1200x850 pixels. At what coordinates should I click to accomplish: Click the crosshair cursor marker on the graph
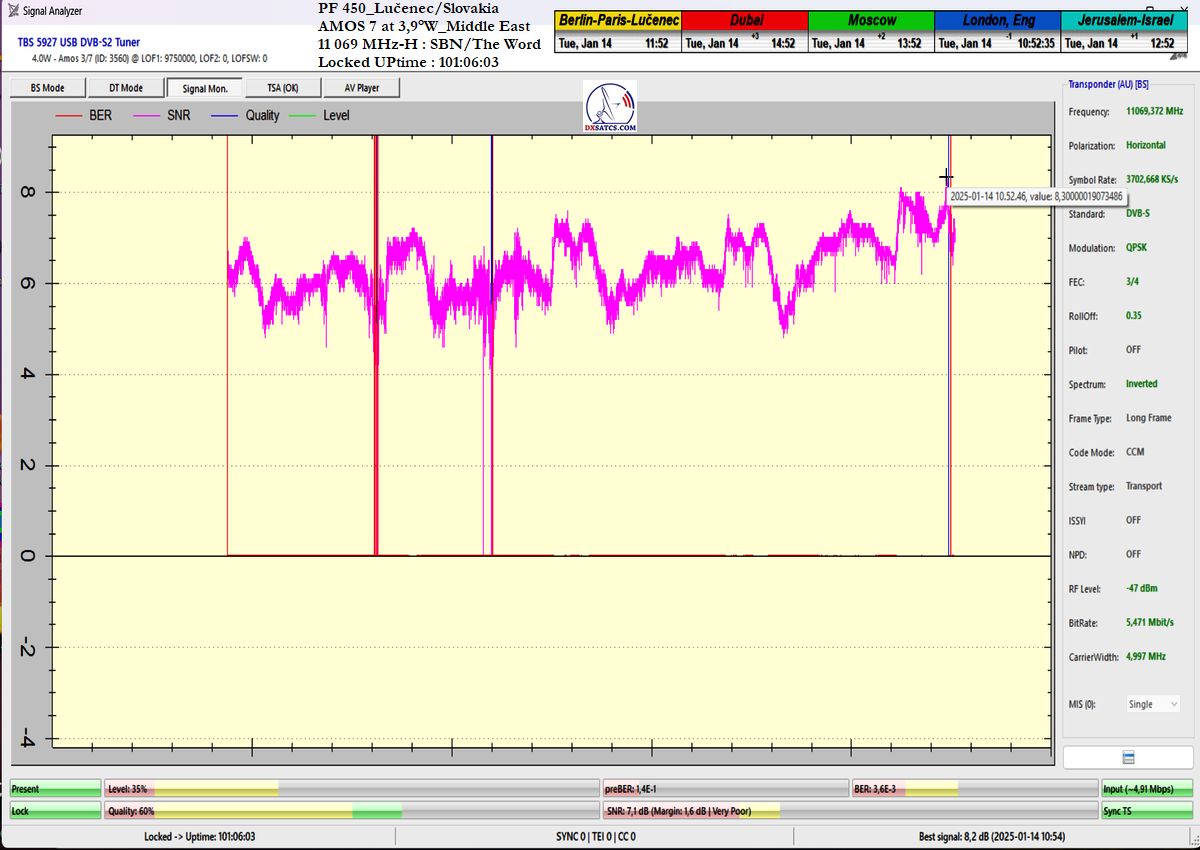946,177
